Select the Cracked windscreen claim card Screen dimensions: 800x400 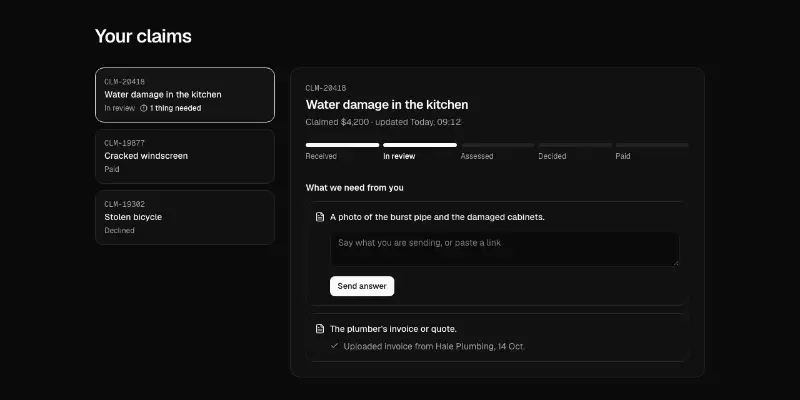pyautogui.click(x=185, y=156)
